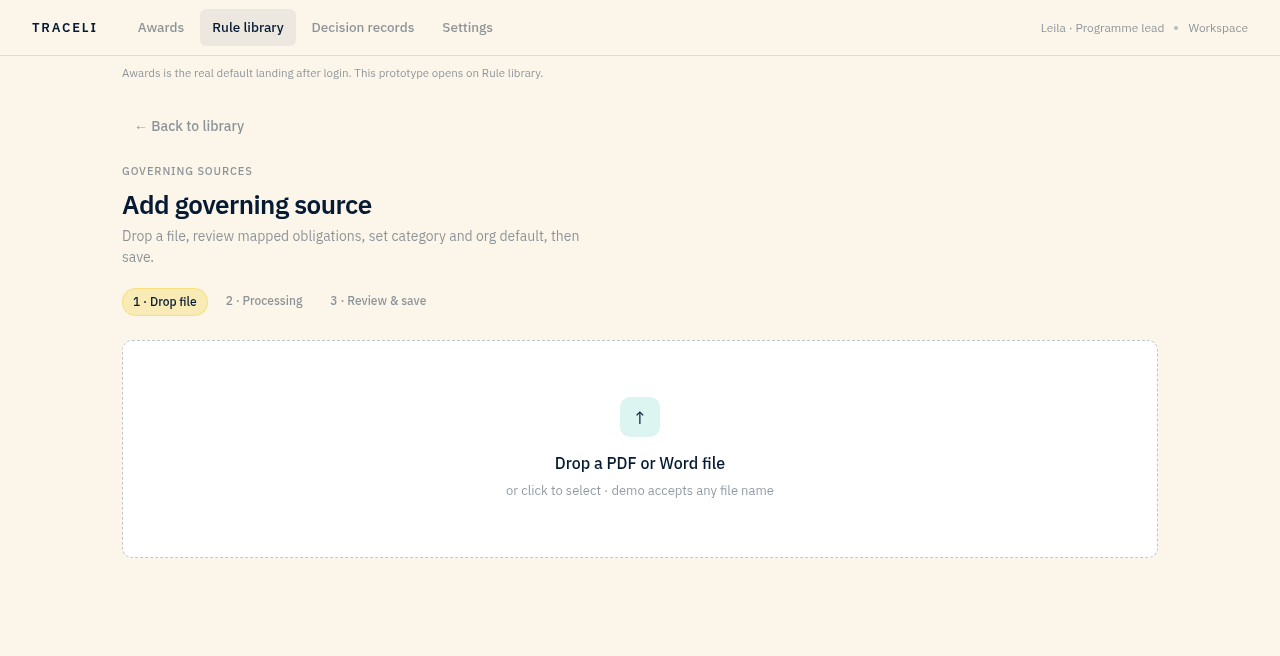
Task: Switch to Decision records tab
Action: pyautogui.click(x=363, y=28)
